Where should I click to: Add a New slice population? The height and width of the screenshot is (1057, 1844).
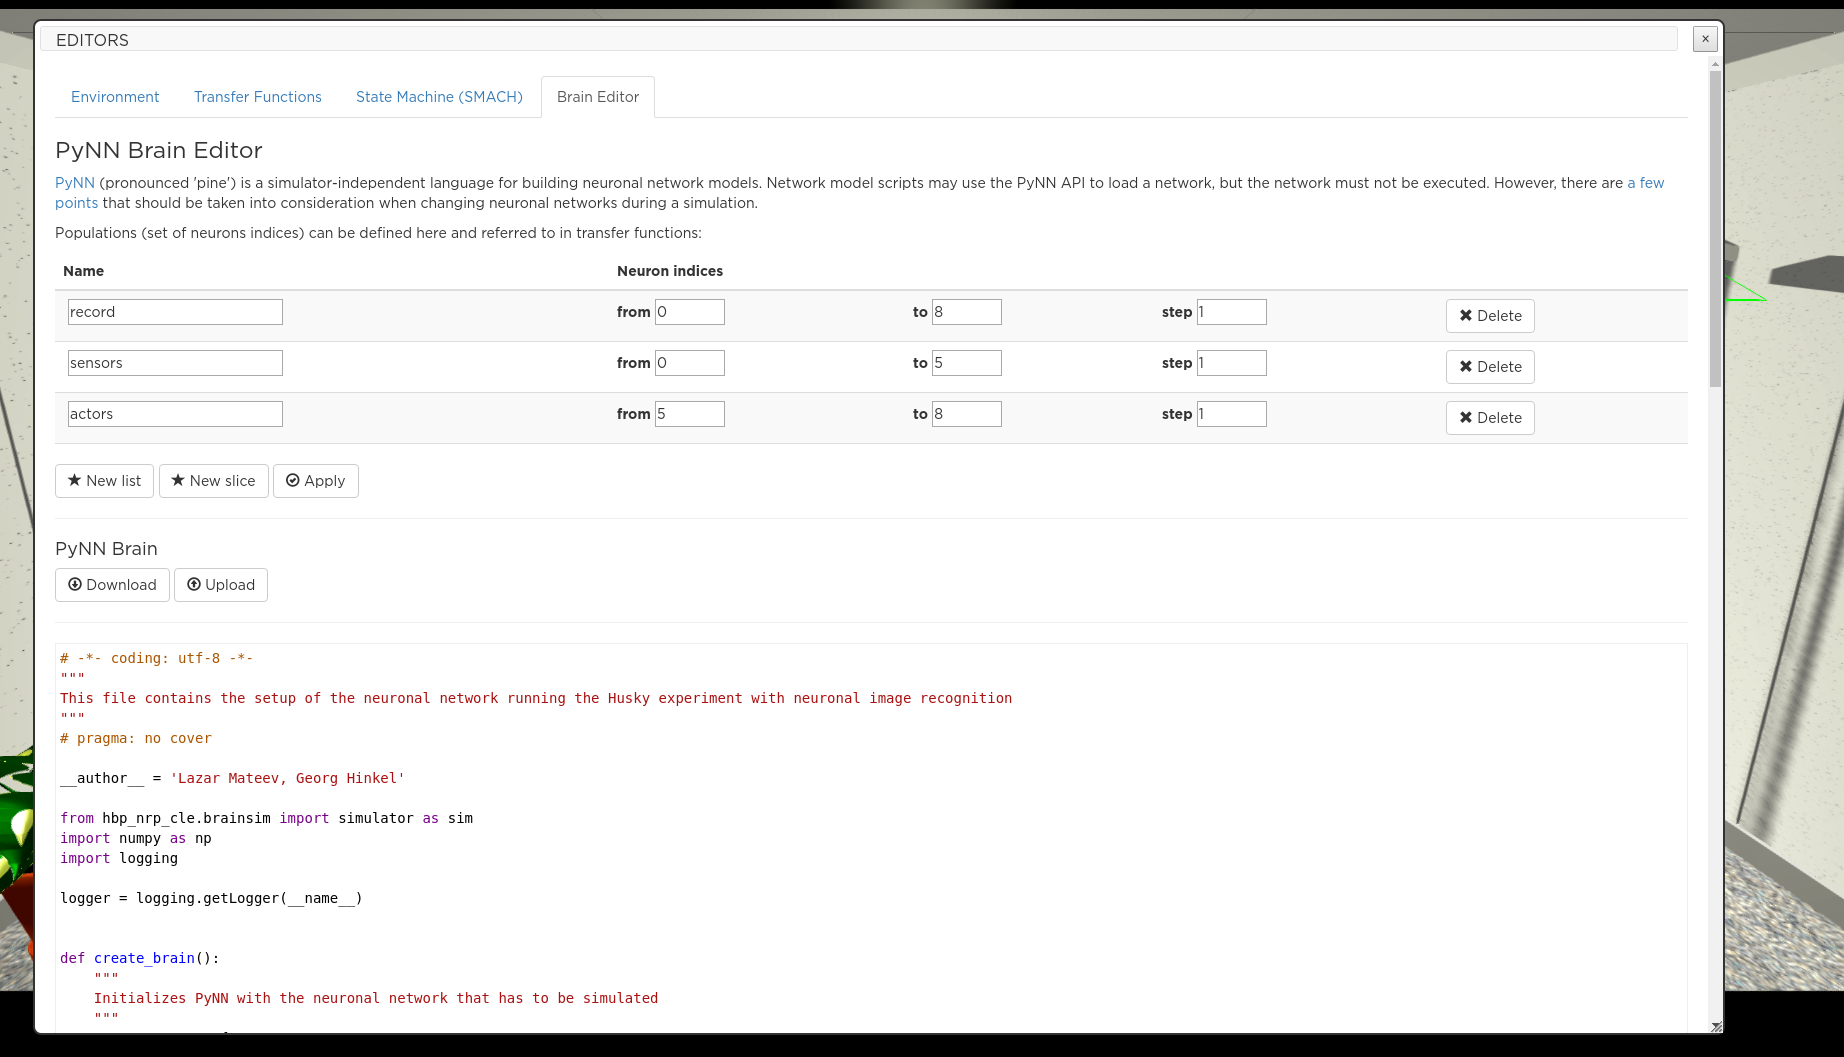tap(213, 481)
